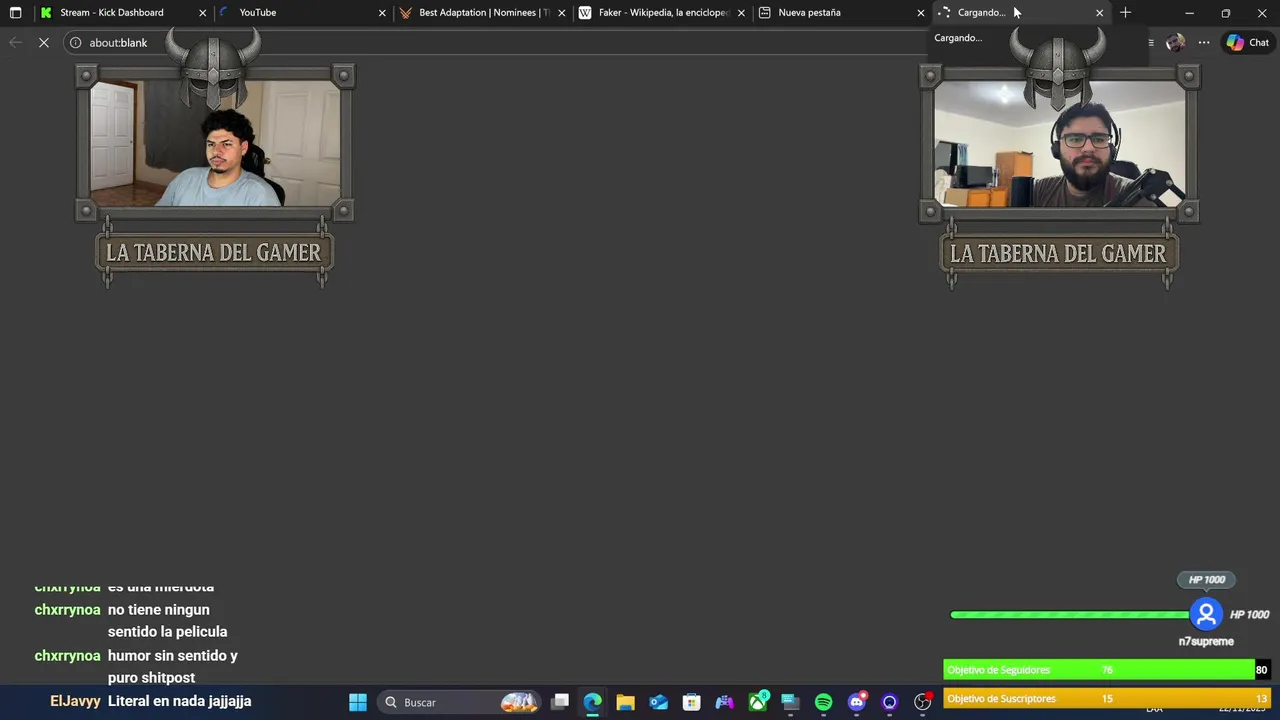Open the Windows Start menu
The image size is (1280, 720).
(358, 702)
